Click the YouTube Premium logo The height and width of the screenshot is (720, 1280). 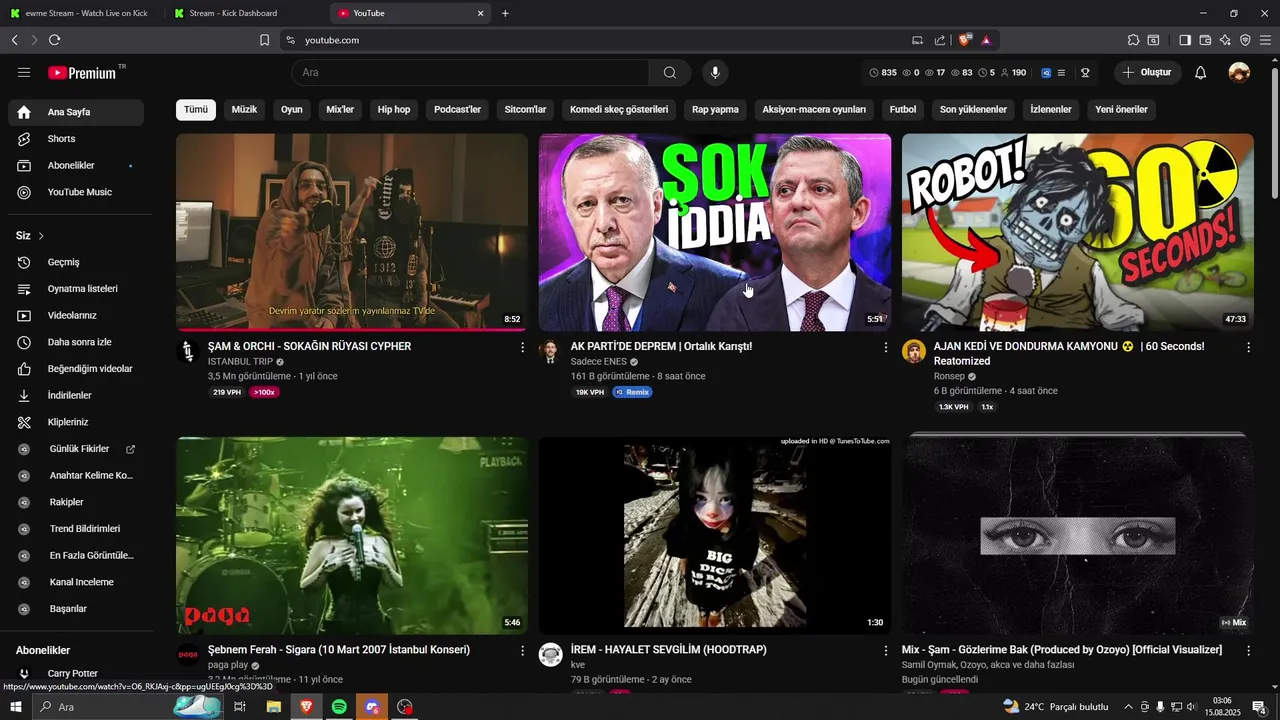pos(82,73)
